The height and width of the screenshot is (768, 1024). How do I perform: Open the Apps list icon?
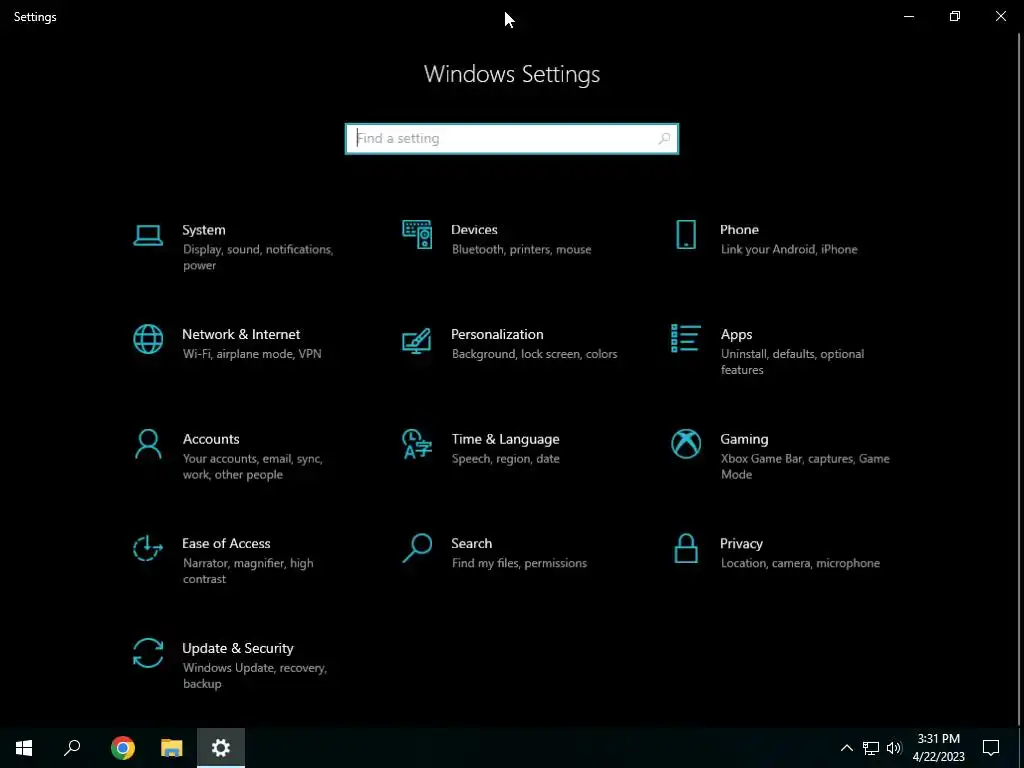[x=686, y=338]
